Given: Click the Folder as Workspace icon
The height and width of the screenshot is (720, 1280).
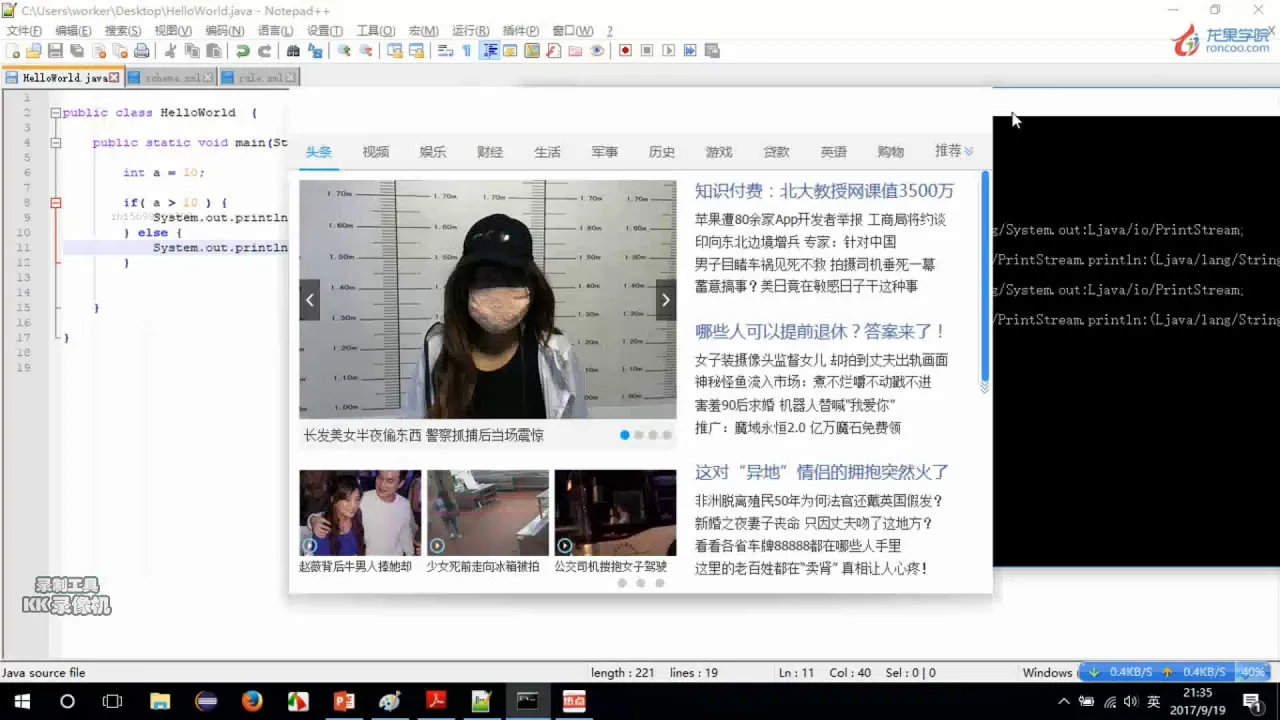Looking at the screenshot, I should (x=576, y=51).
